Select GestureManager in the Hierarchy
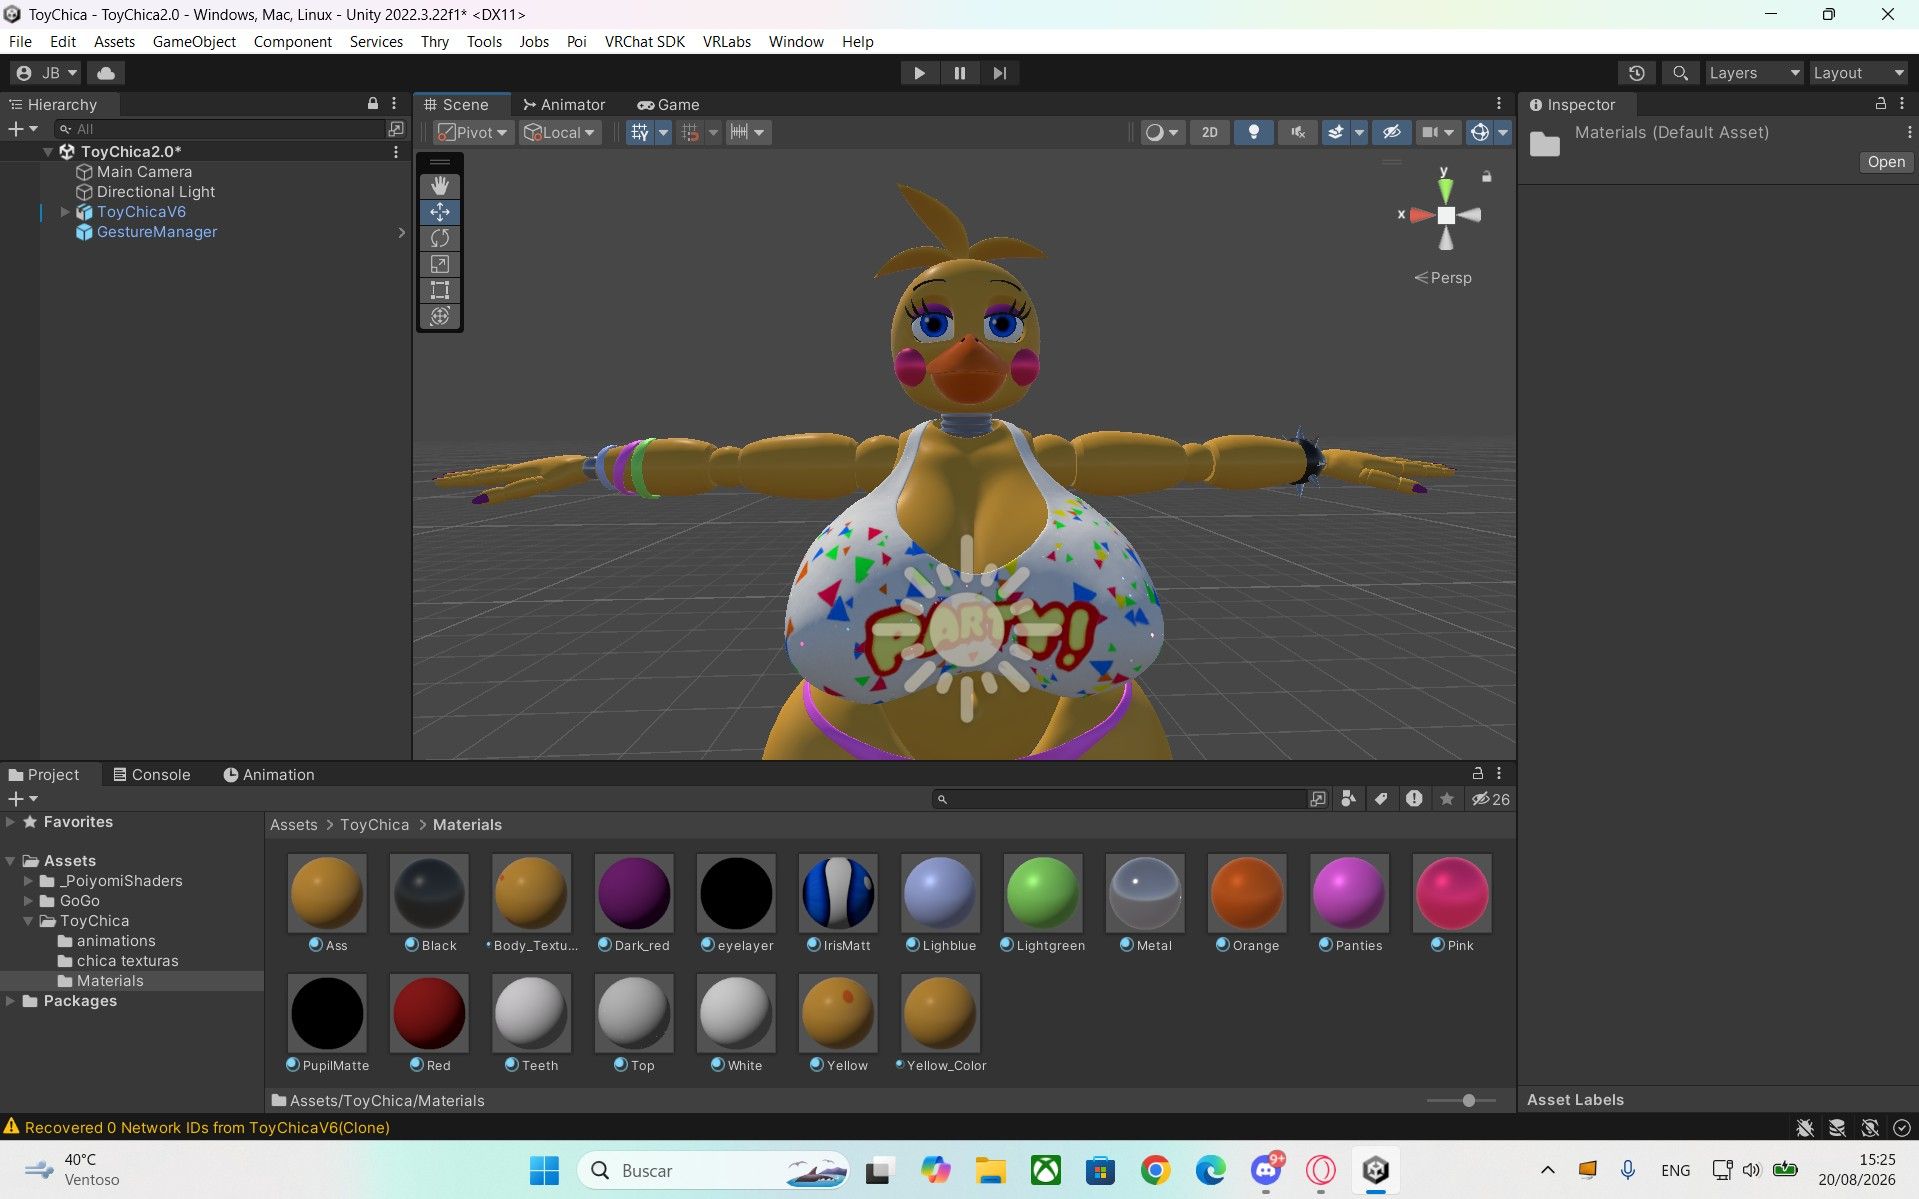This screenshot has height=1199, width=1919. click(157, 232)
